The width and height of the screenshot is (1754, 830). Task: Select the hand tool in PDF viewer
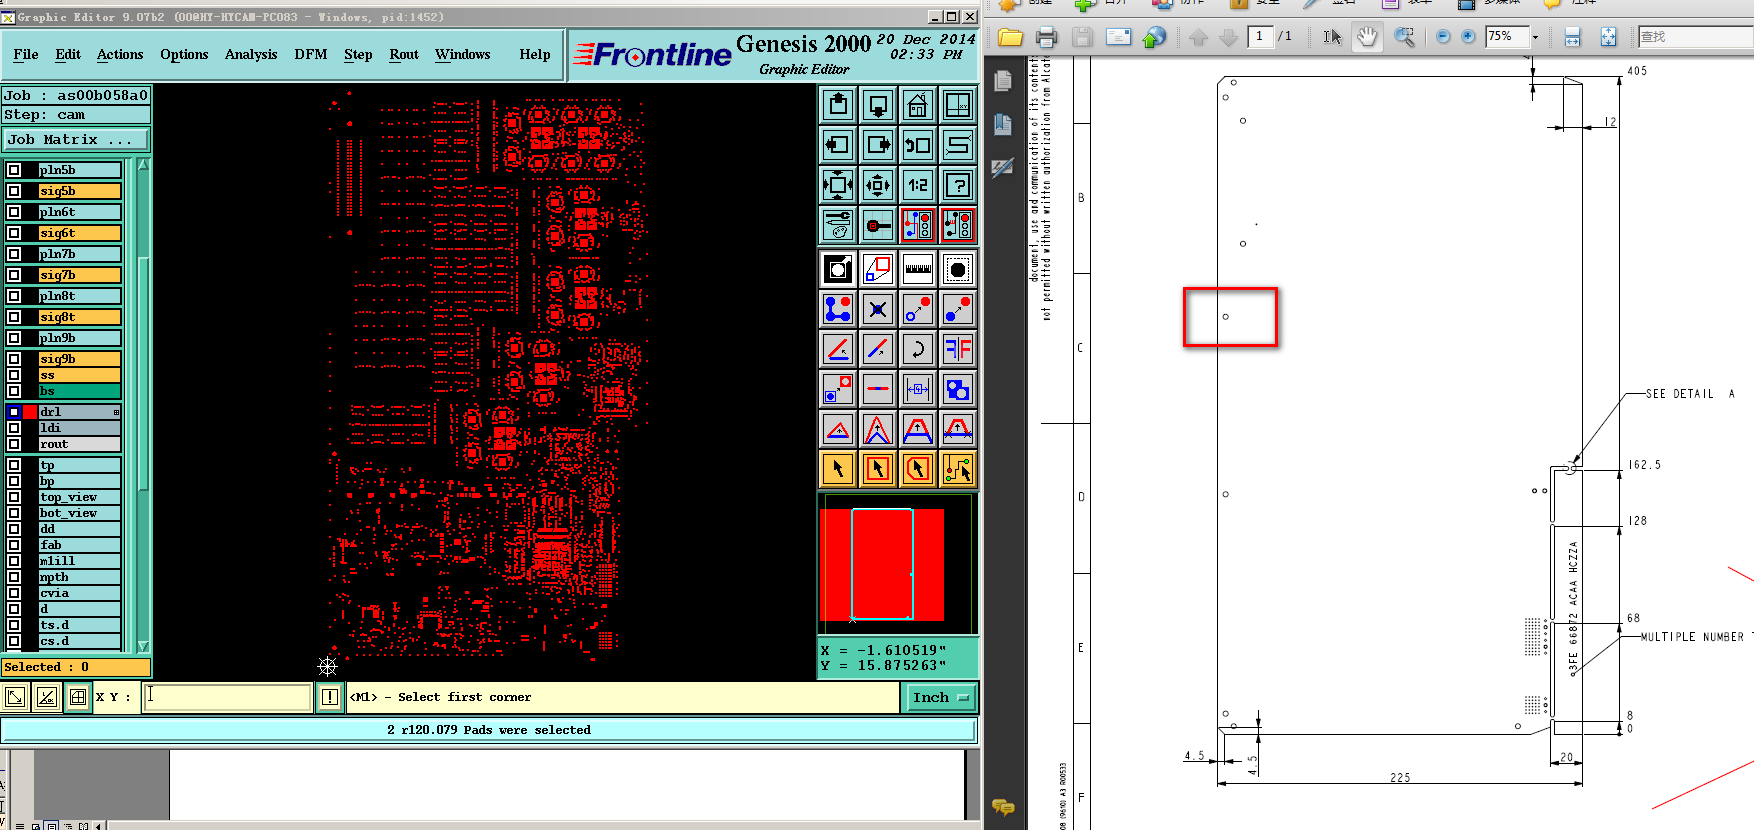[1367, 37]
